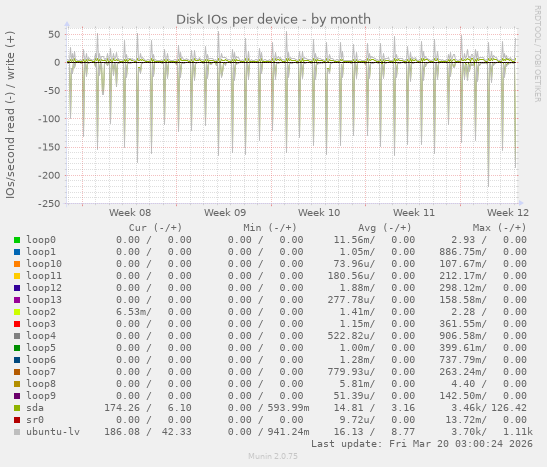Click the 'loop8' legend label
Image resolution: width=547 pixels, height=467 pixels.
click(x=41, y=384)
